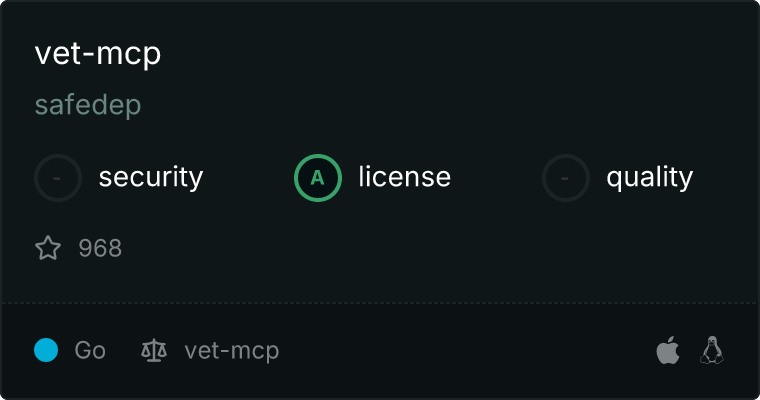Click the star icon beside 968
760x400 pixels.
[x=48, y=248]
